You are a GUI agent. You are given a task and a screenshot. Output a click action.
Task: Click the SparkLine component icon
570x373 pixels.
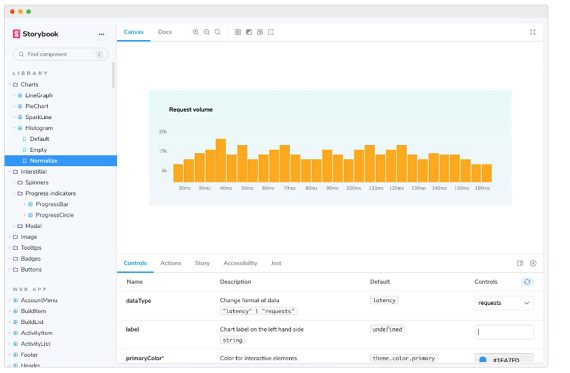[20, 117]
